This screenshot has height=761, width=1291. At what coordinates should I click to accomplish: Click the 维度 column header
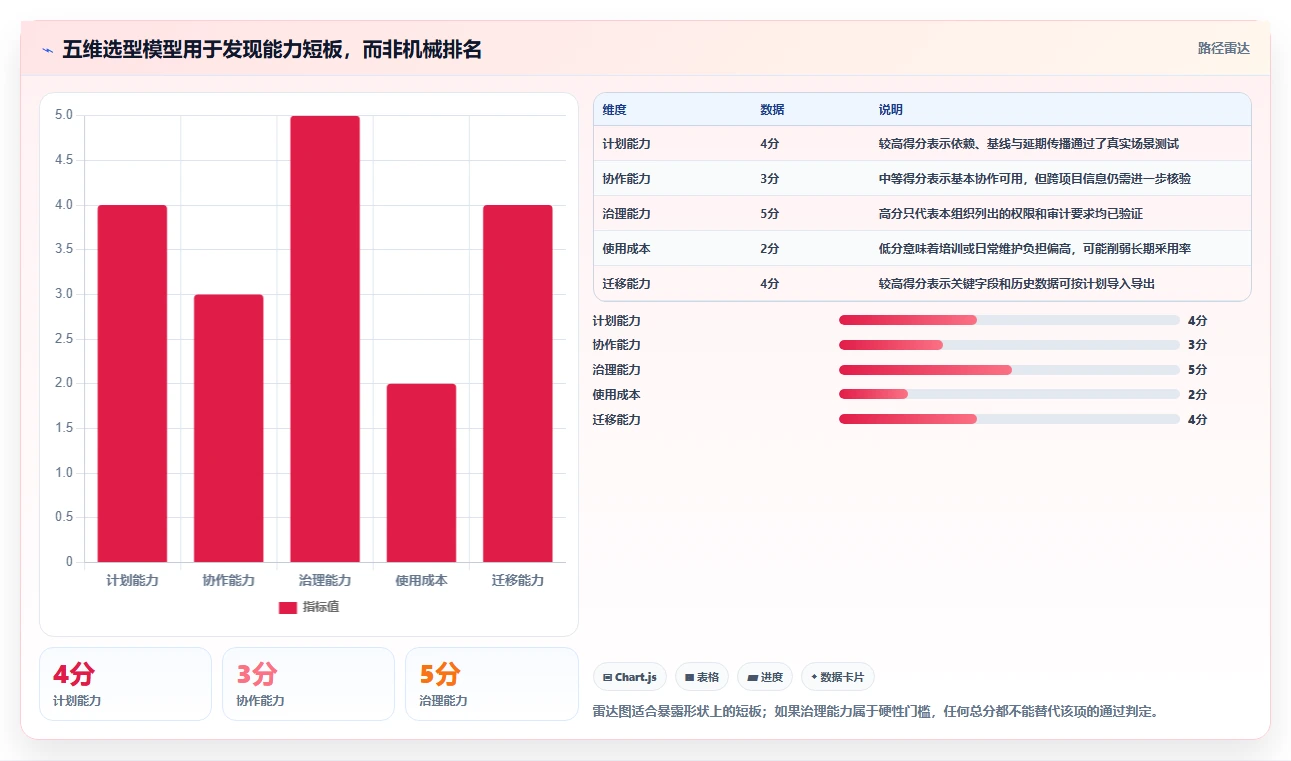pyautogui.click(x=615, y=109)
